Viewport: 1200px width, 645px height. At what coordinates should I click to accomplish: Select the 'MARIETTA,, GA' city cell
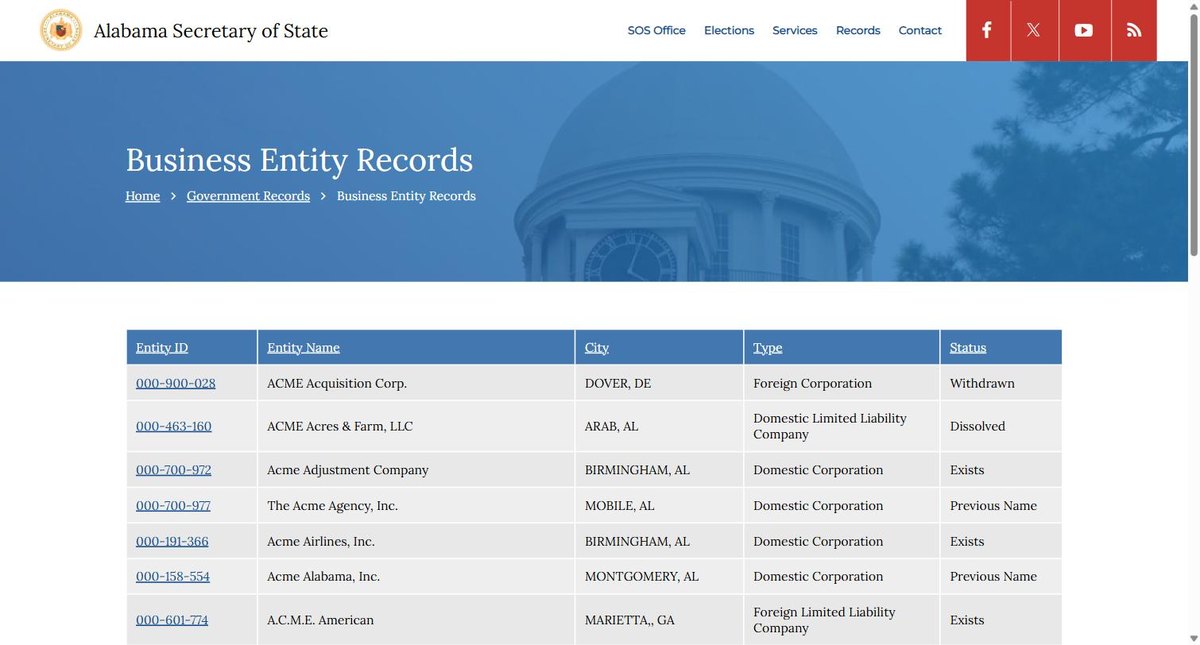[x=659, y=620]
